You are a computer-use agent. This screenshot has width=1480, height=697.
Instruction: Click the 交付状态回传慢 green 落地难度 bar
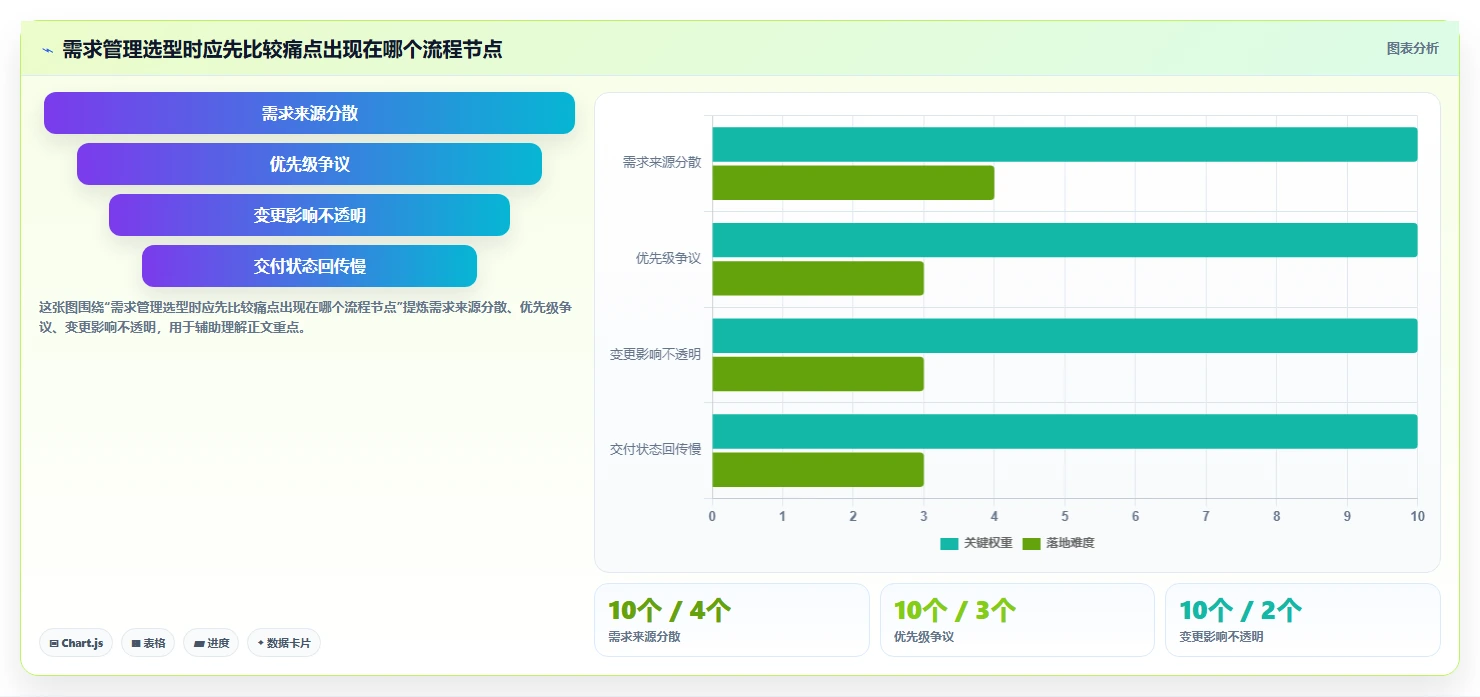point(818,470)
